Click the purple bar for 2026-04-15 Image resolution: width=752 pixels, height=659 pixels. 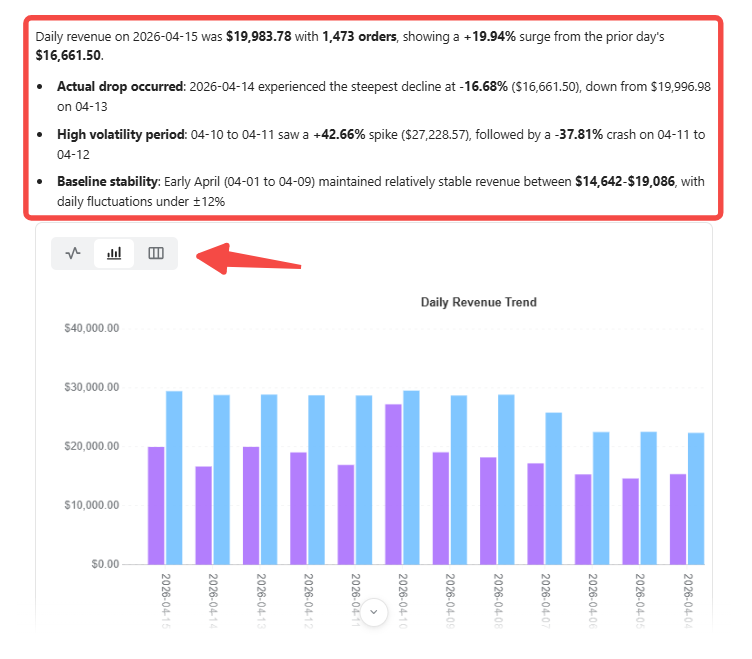click(156, 505)
